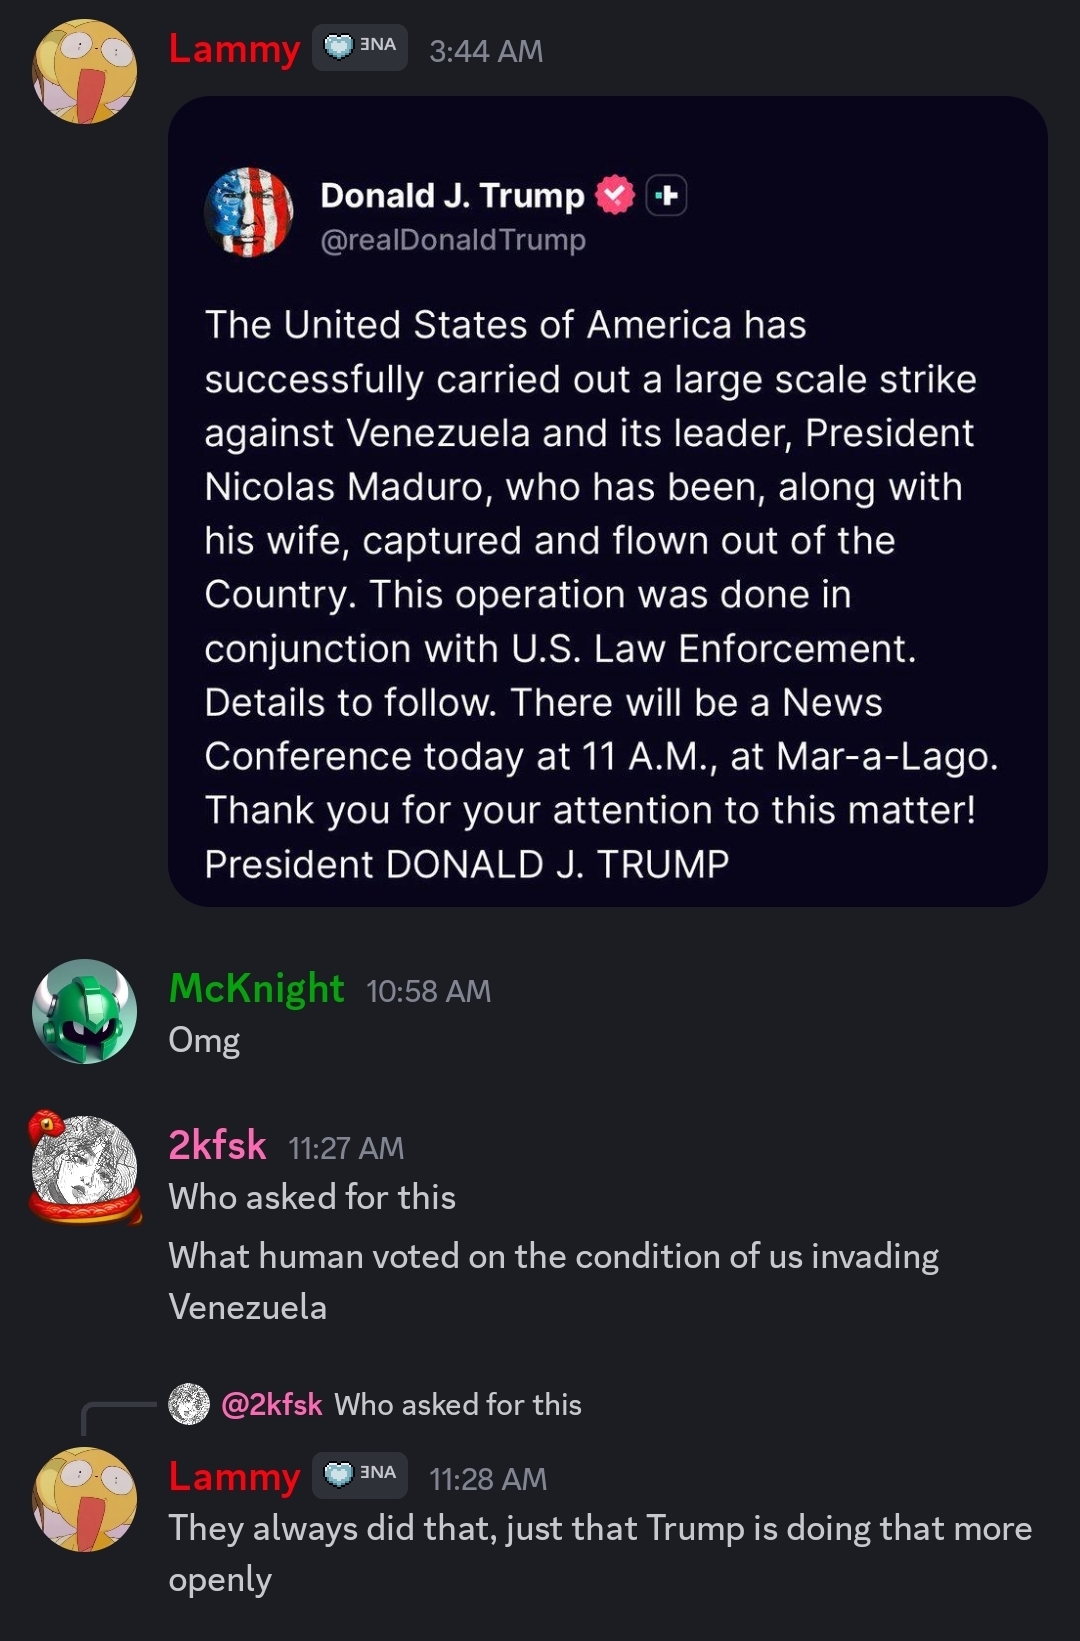Tap the plus badge icon beside verified checkmark

pyautogui.click(x=667, y=195)
